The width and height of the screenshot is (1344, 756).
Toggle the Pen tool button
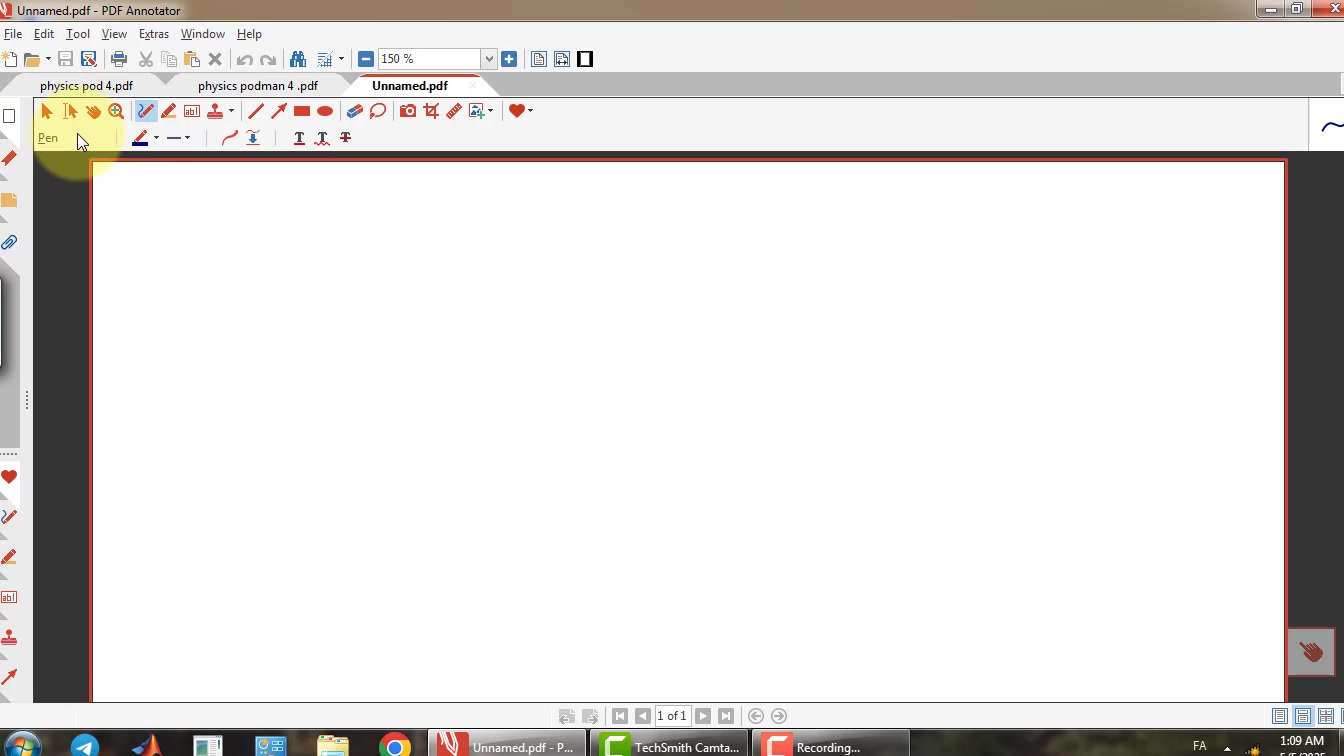(x=146, y=111)
